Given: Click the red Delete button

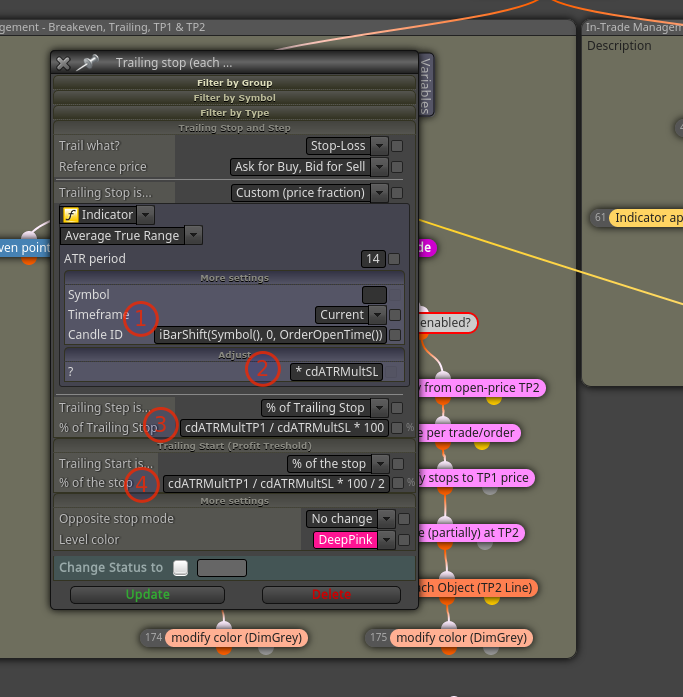Looking at the screenshot, I should 332,594.
